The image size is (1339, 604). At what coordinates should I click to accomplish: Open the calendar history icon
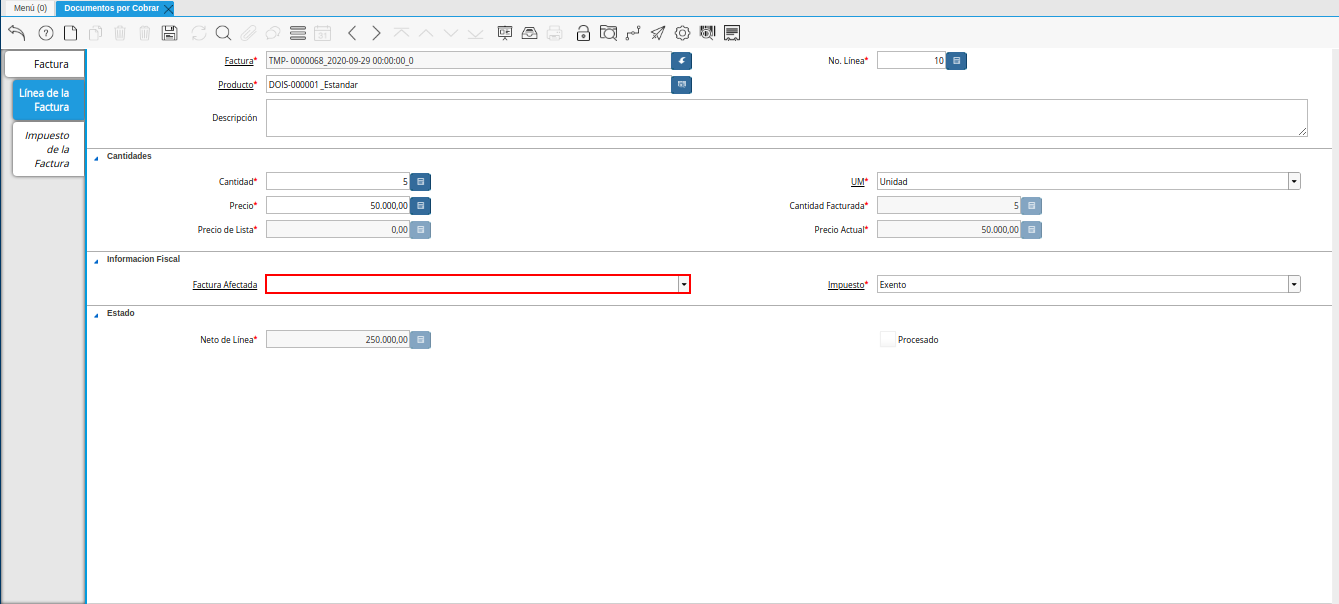click(x=322, y=33)
